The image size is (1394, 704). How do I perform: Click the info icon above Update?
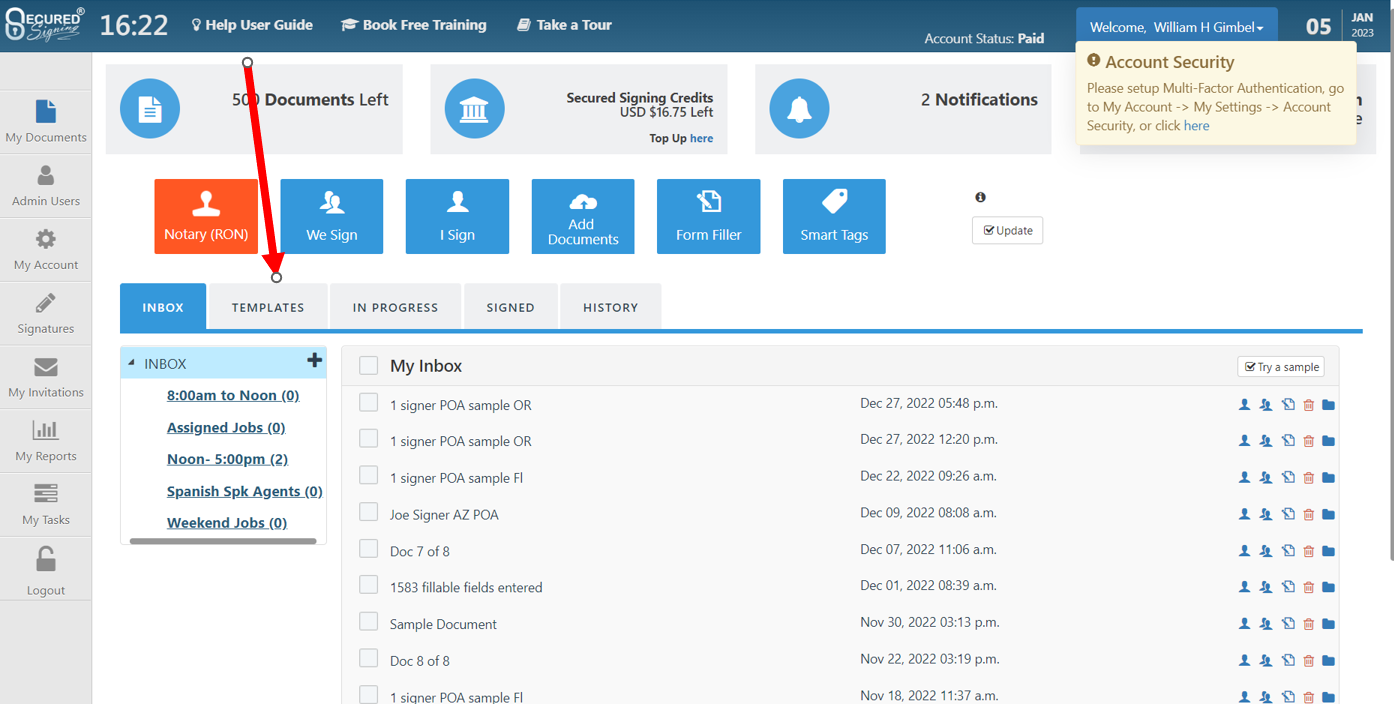(x=980, y=197)
